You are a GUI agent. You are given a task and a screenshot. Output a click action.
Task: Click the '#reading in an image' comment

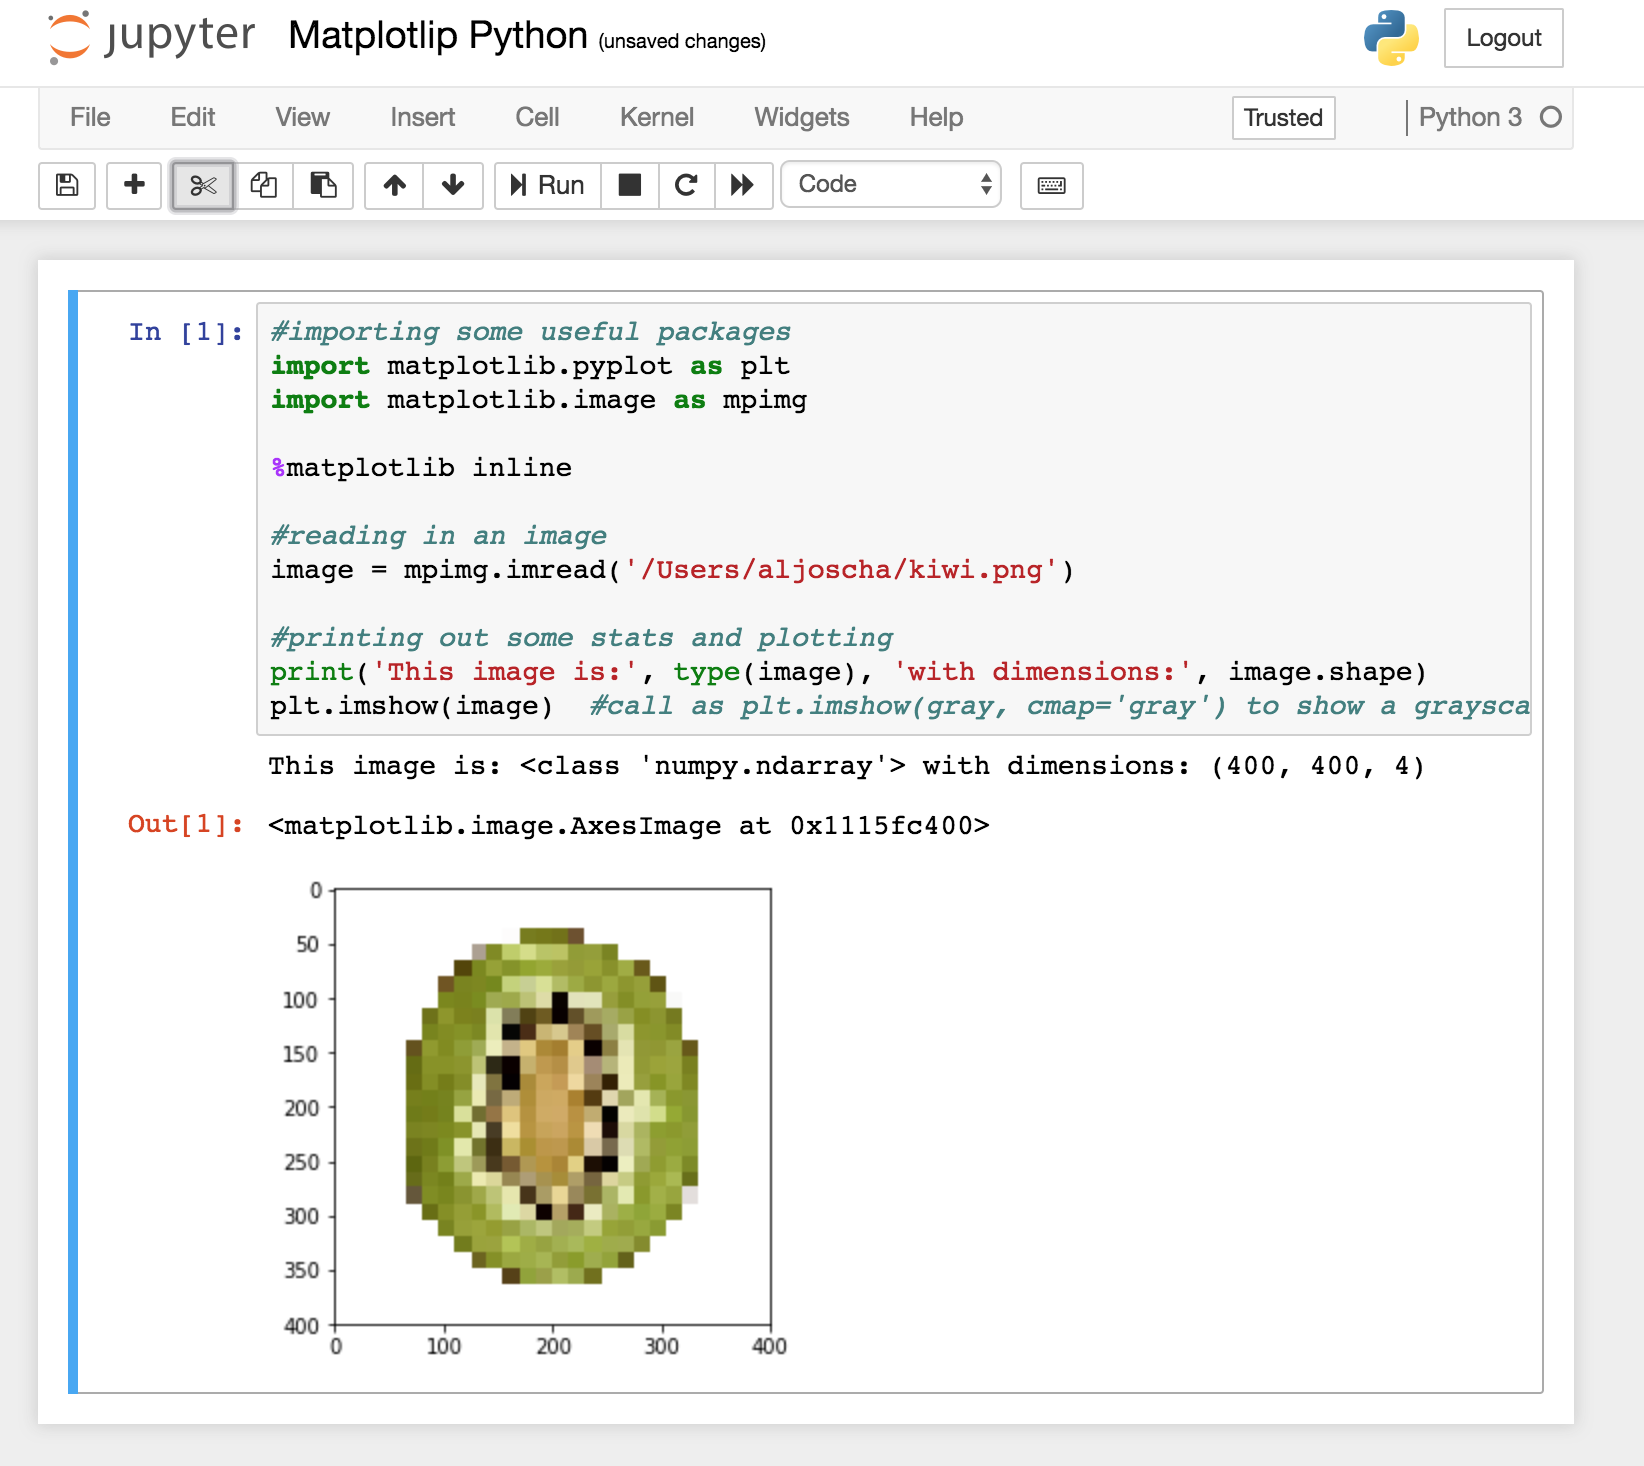tap(439, 536)
